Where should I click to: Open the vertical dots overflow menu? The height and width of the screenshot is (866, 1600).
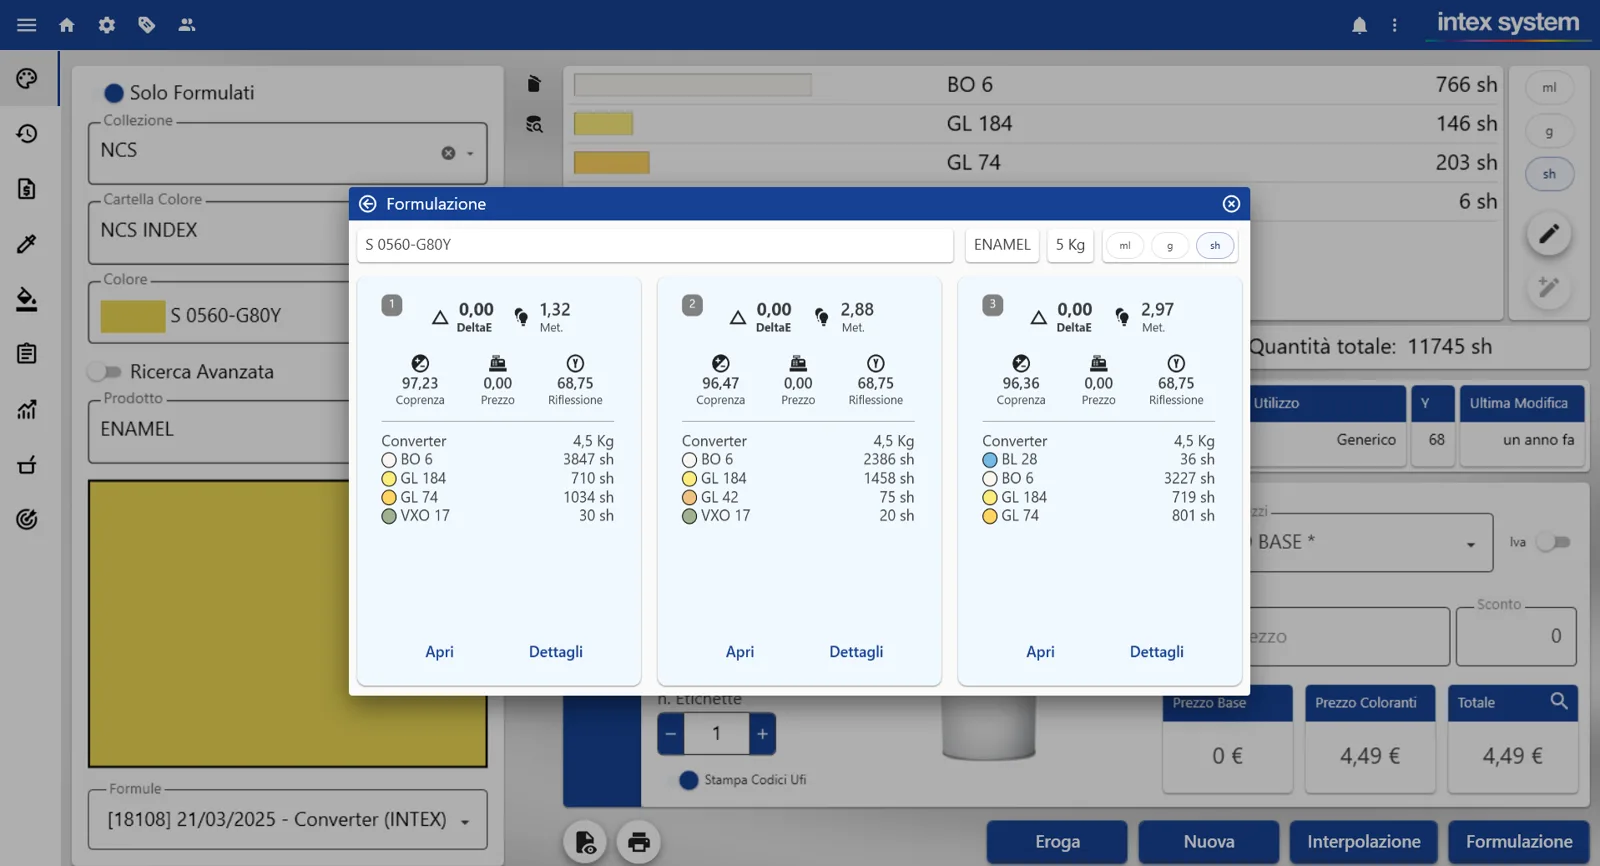(1394, 25)
